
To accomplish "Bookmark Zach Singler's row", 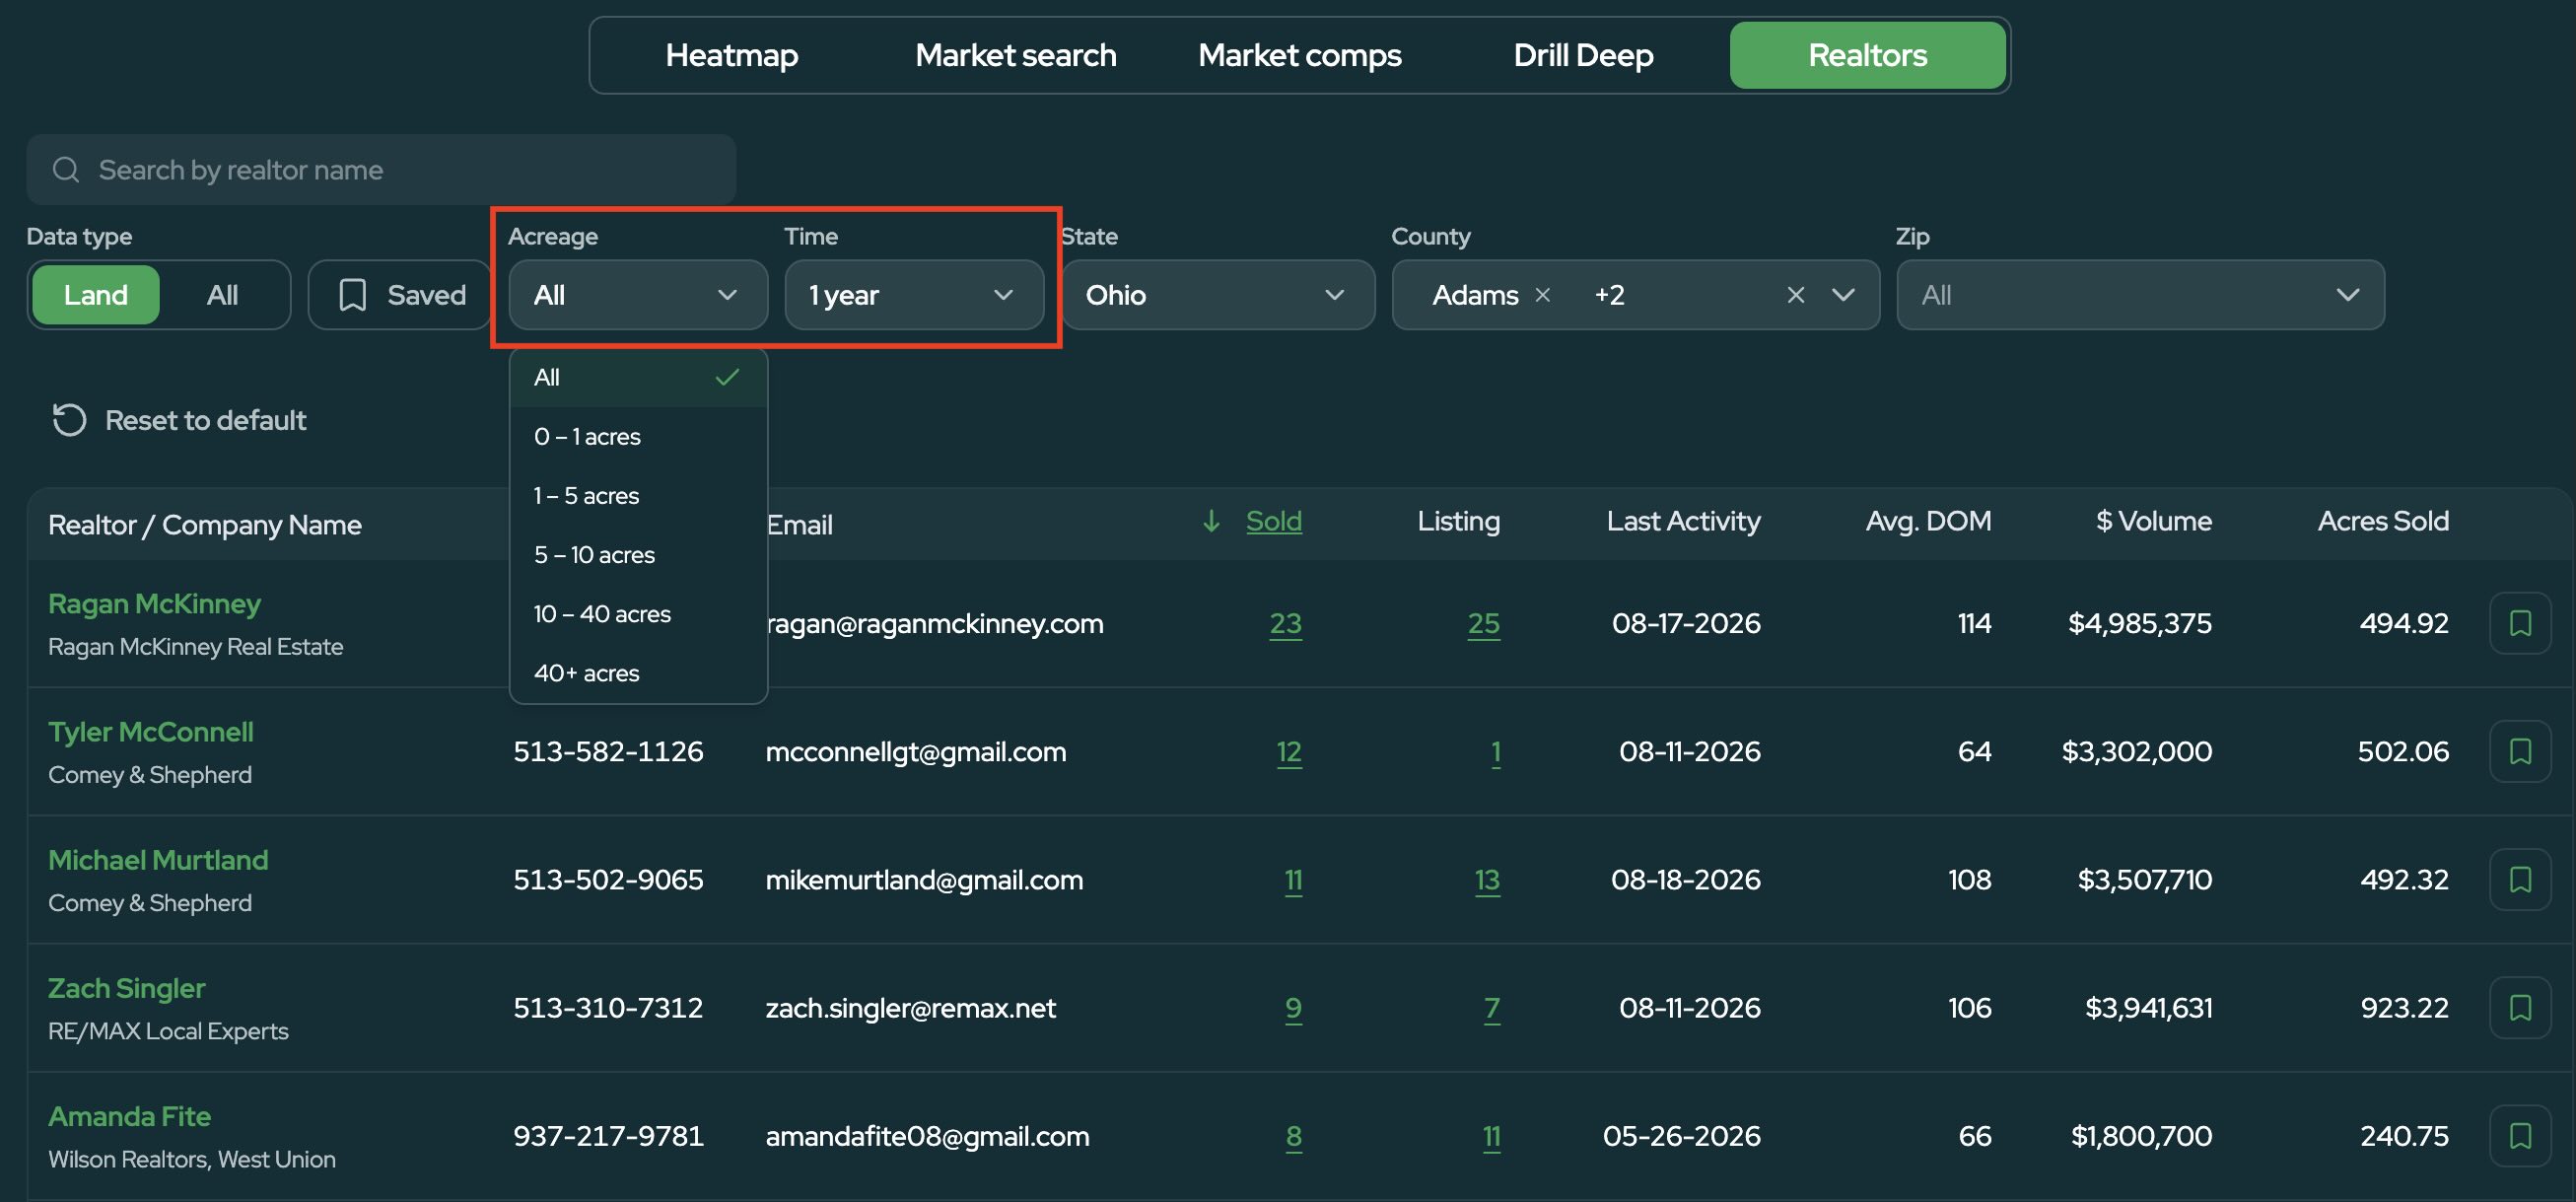I will [x=2520, y=1007].
